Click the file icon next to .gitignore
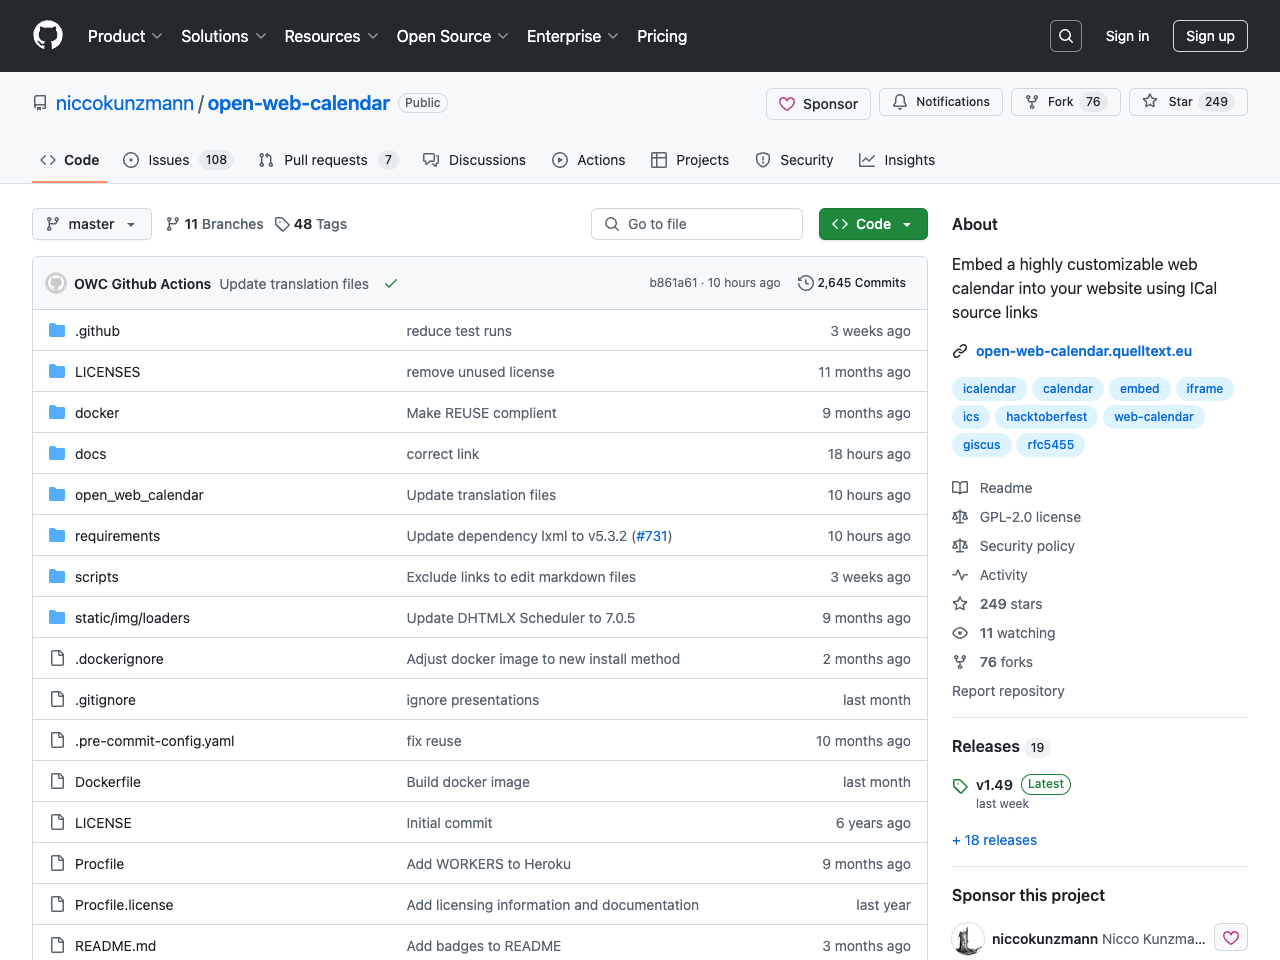Image resolution: width=1280 pixels, height=960 pixels. [x=57, y=699]
